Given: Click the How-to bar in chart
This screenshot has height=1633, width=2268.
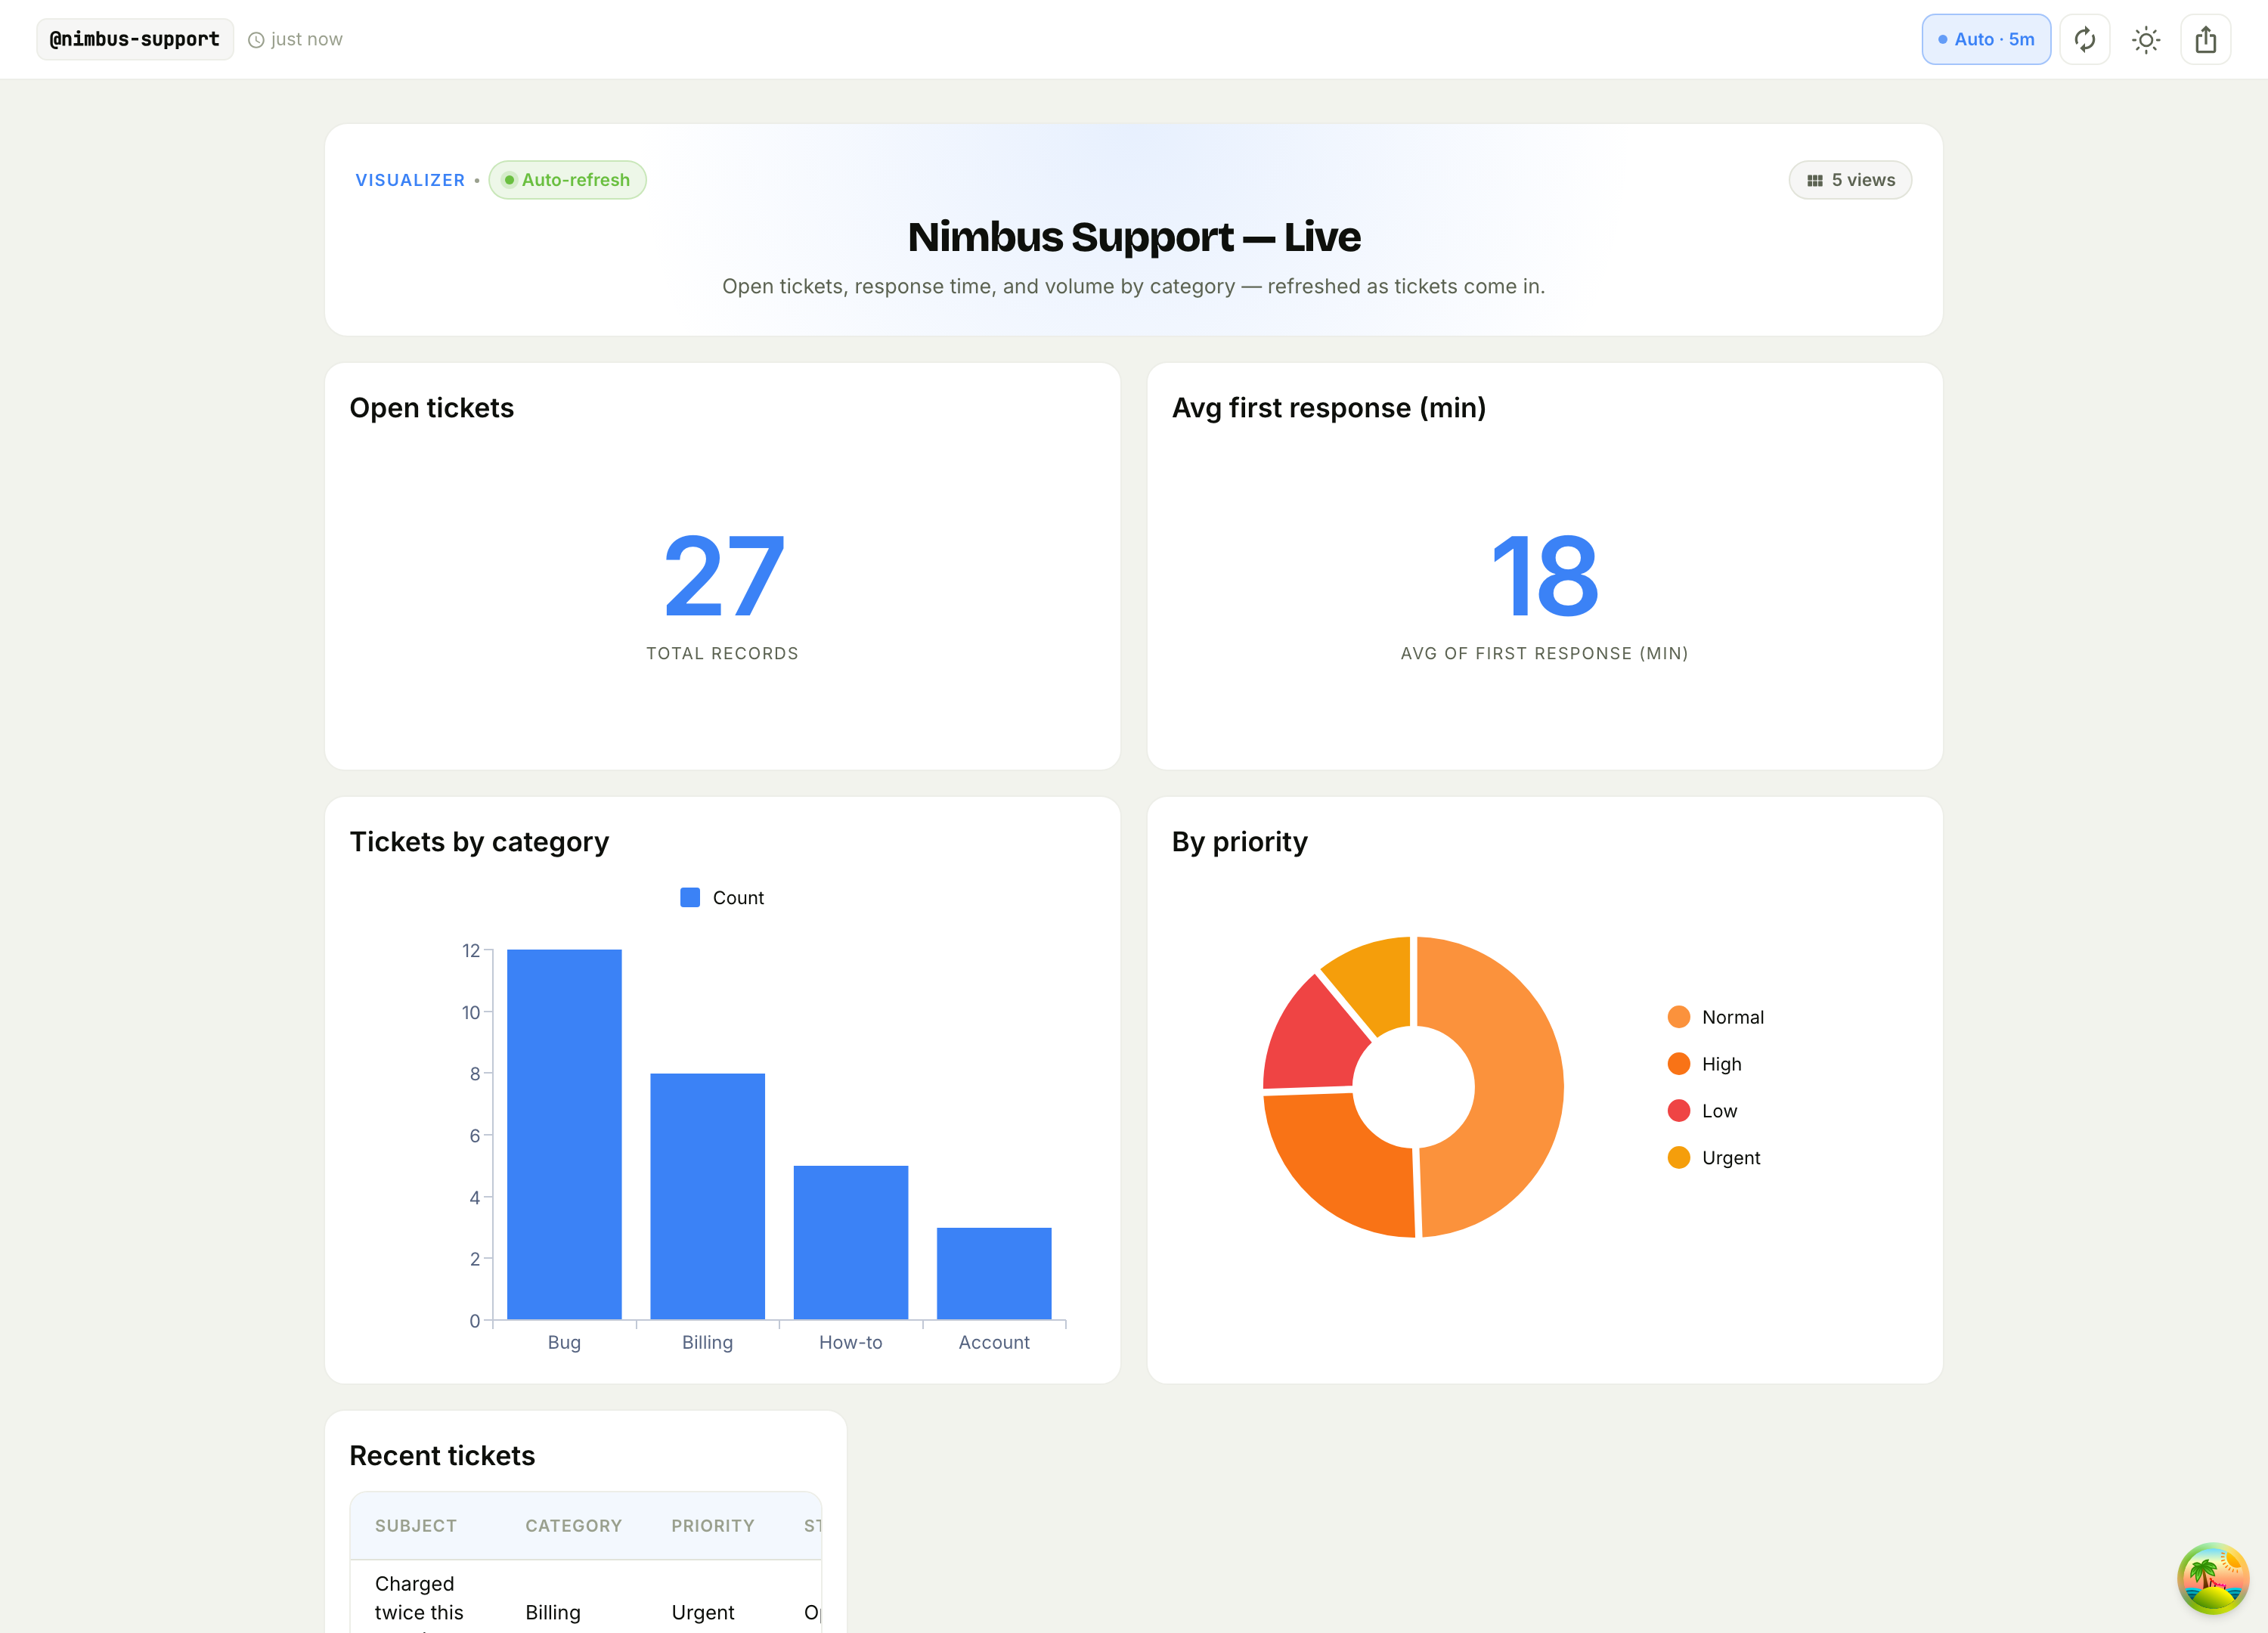Looking at the screenshot, I should click(x=850, y=1242).
